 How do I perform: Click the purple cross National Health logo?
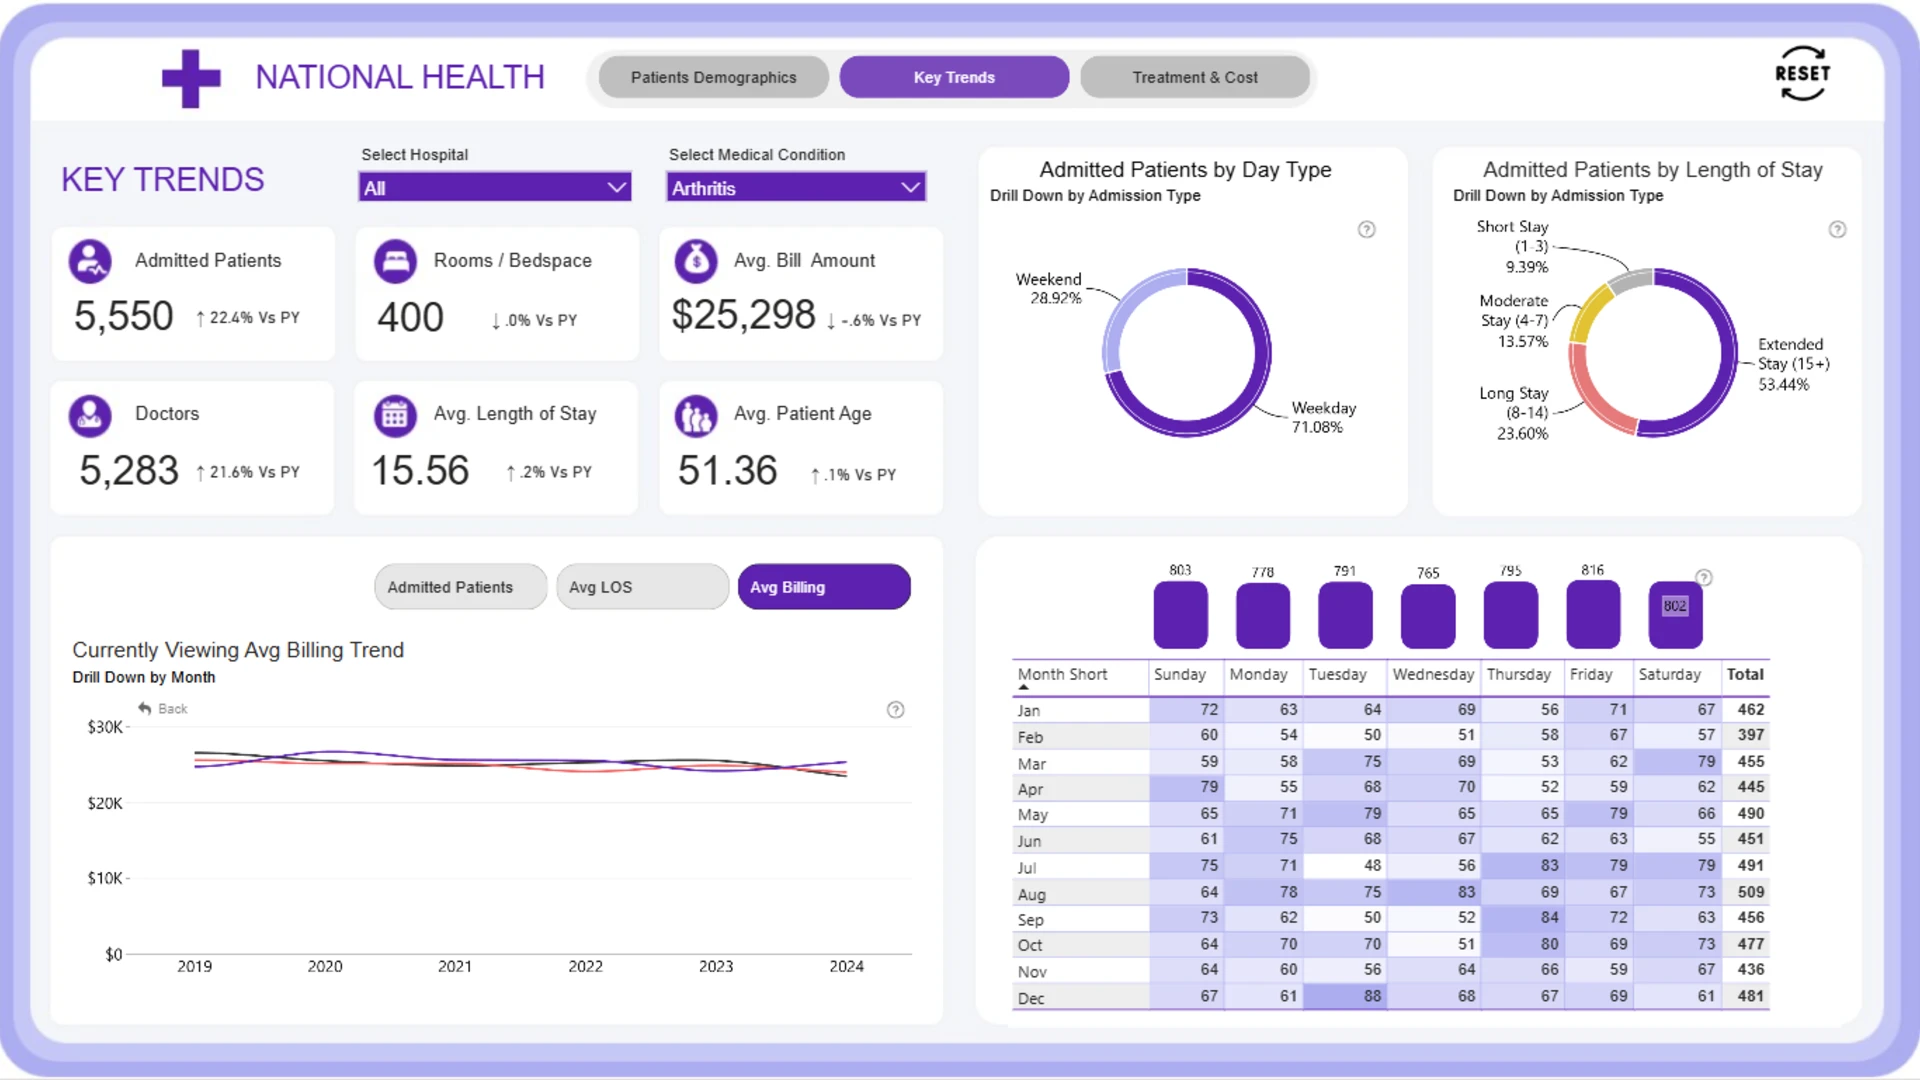click(x=191, y=78)
